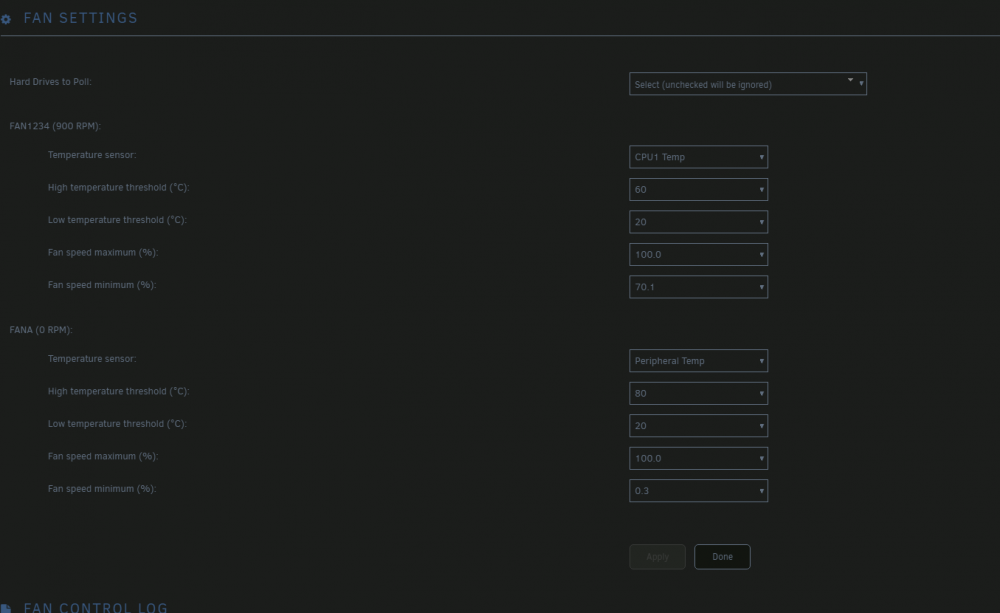Open FANA Low temperature threshold dropdown

(x=698, y=426)
